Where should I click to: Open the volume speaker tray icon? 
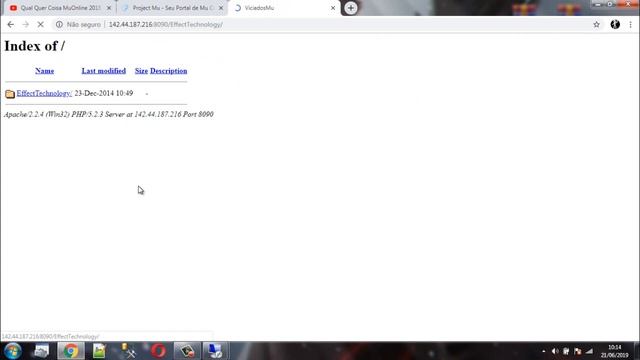click(554, 351)
